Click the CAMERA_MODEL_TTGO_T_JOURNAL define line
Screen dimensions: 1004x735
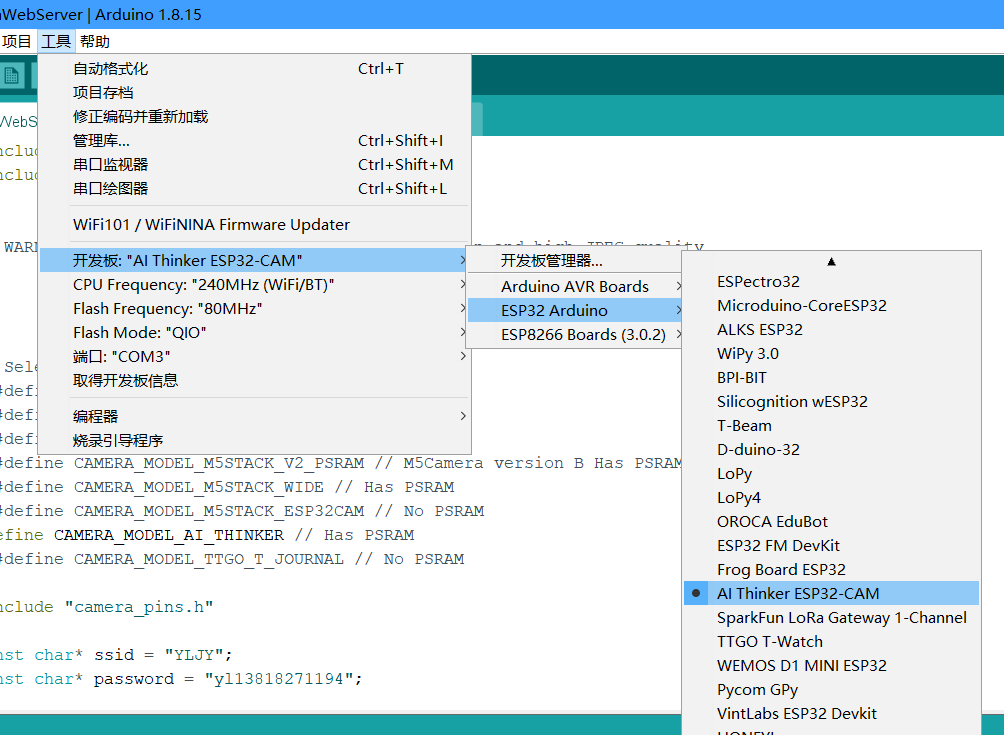[232, 560]
